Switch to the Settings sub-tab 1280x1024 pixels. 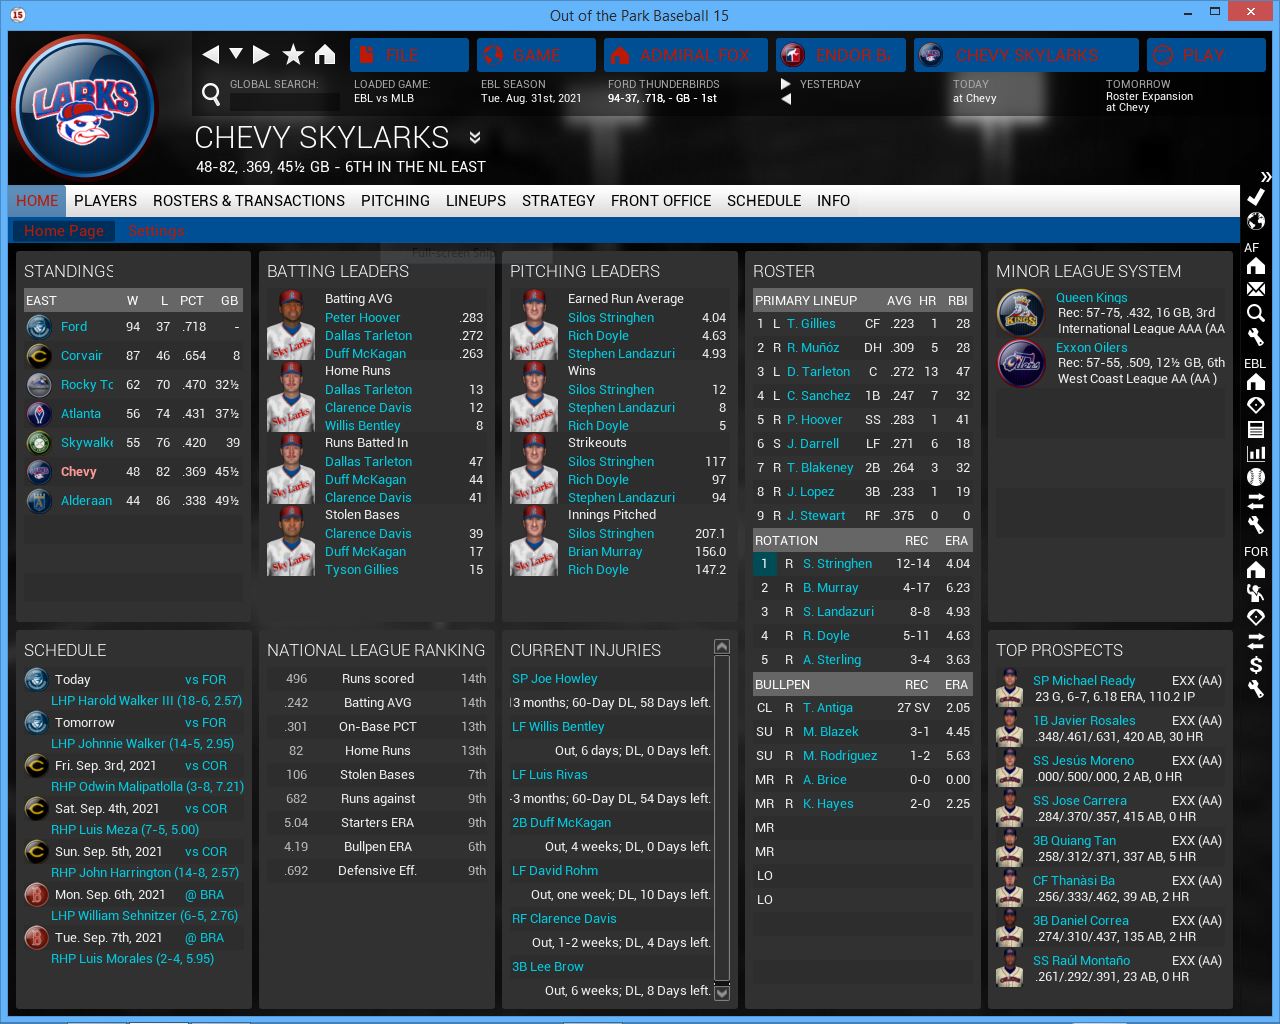point(156,231)
